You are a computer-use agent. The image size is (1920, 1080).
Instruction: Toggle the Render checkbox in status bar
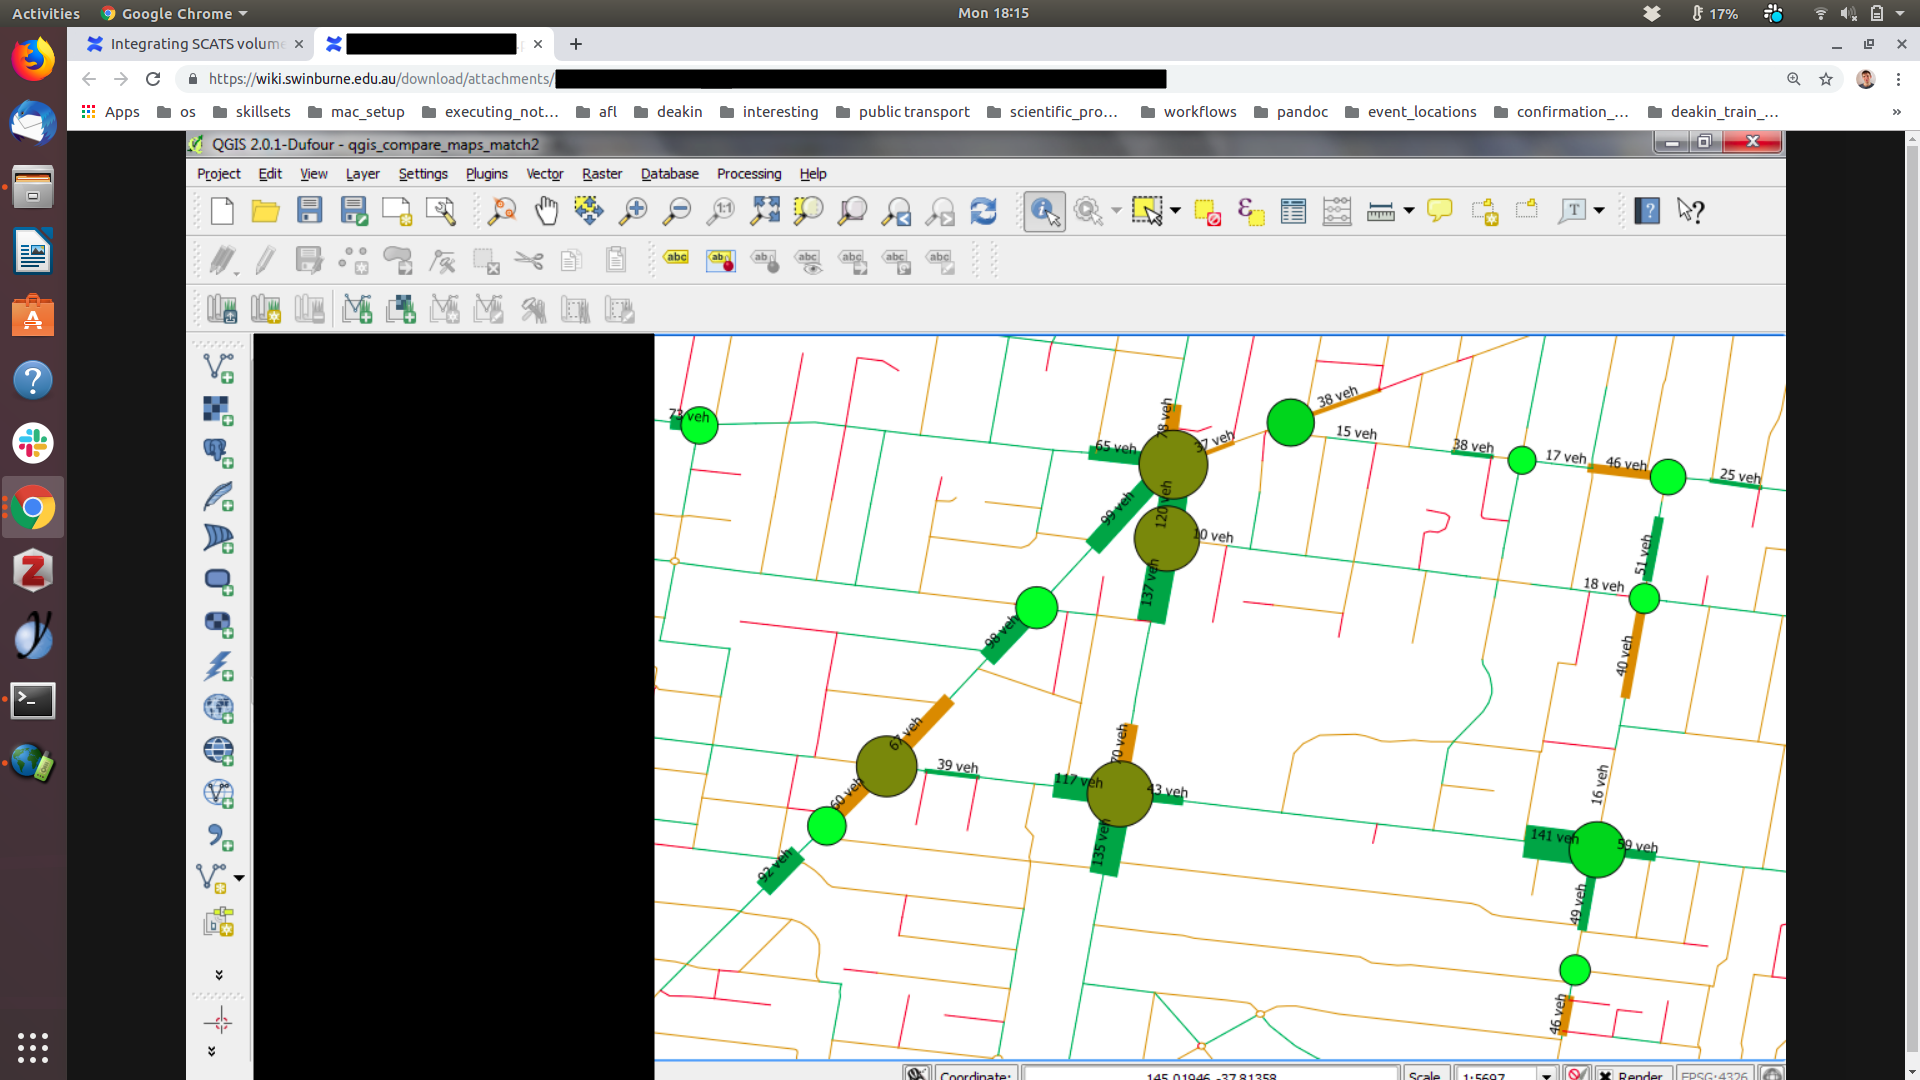click(x=1605, y=1075)
